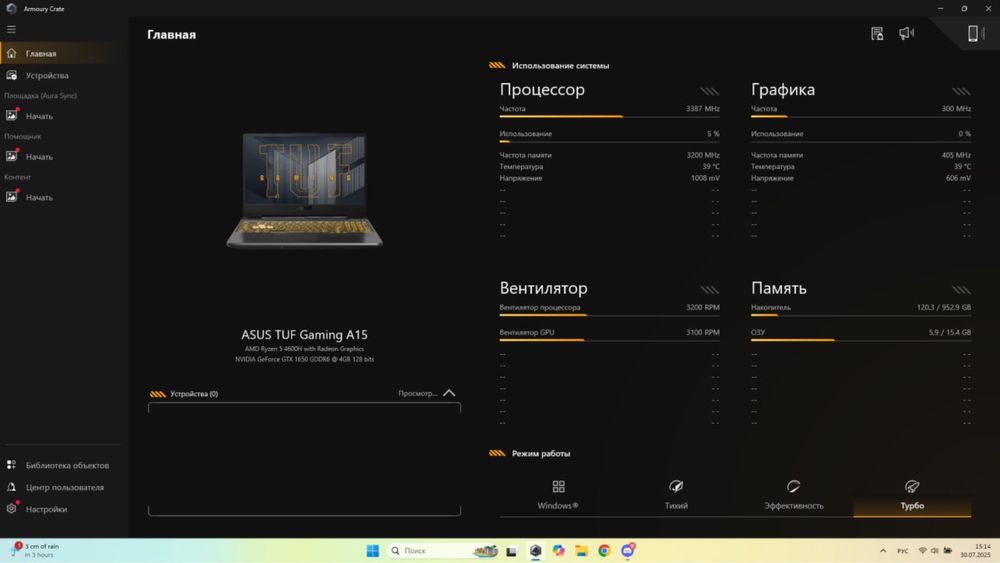Screen dimensions: 1000x563
Task: Open the Windows Start menu
Action: pos(372,550)
